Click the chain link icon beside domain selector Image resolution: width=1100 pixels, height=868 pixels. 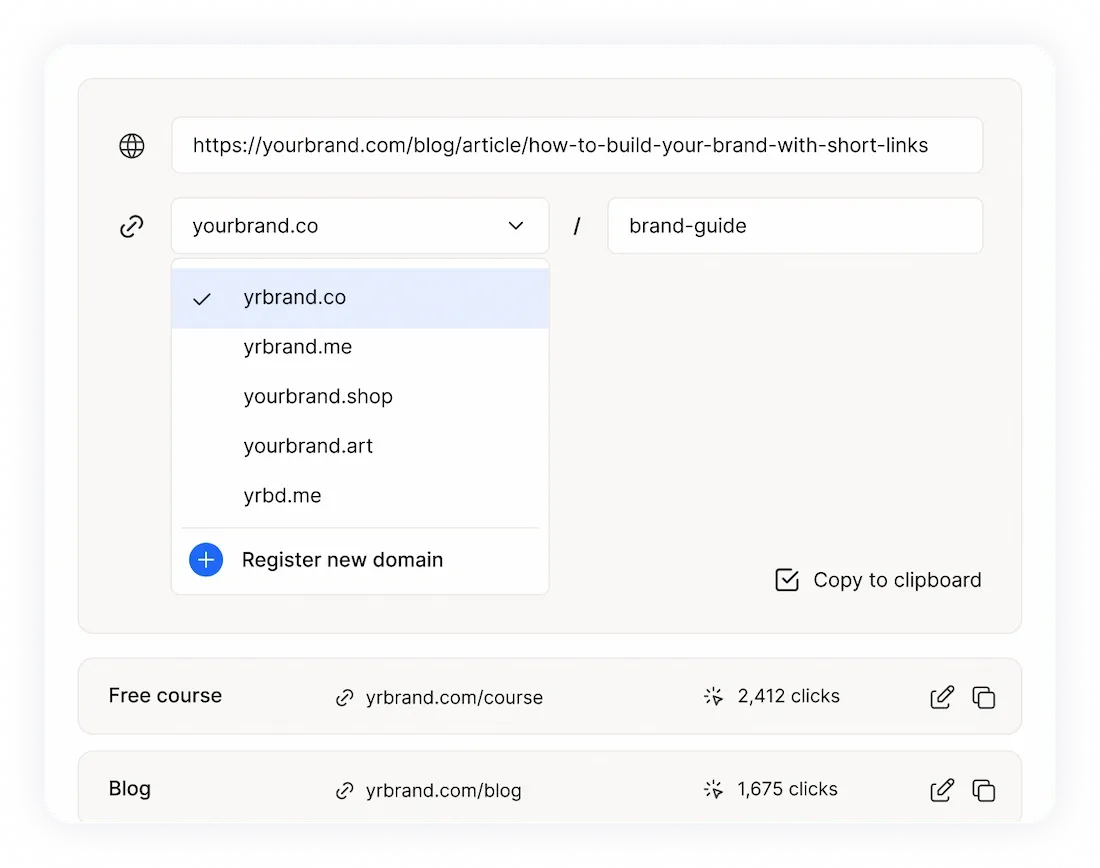pos(132,226)
